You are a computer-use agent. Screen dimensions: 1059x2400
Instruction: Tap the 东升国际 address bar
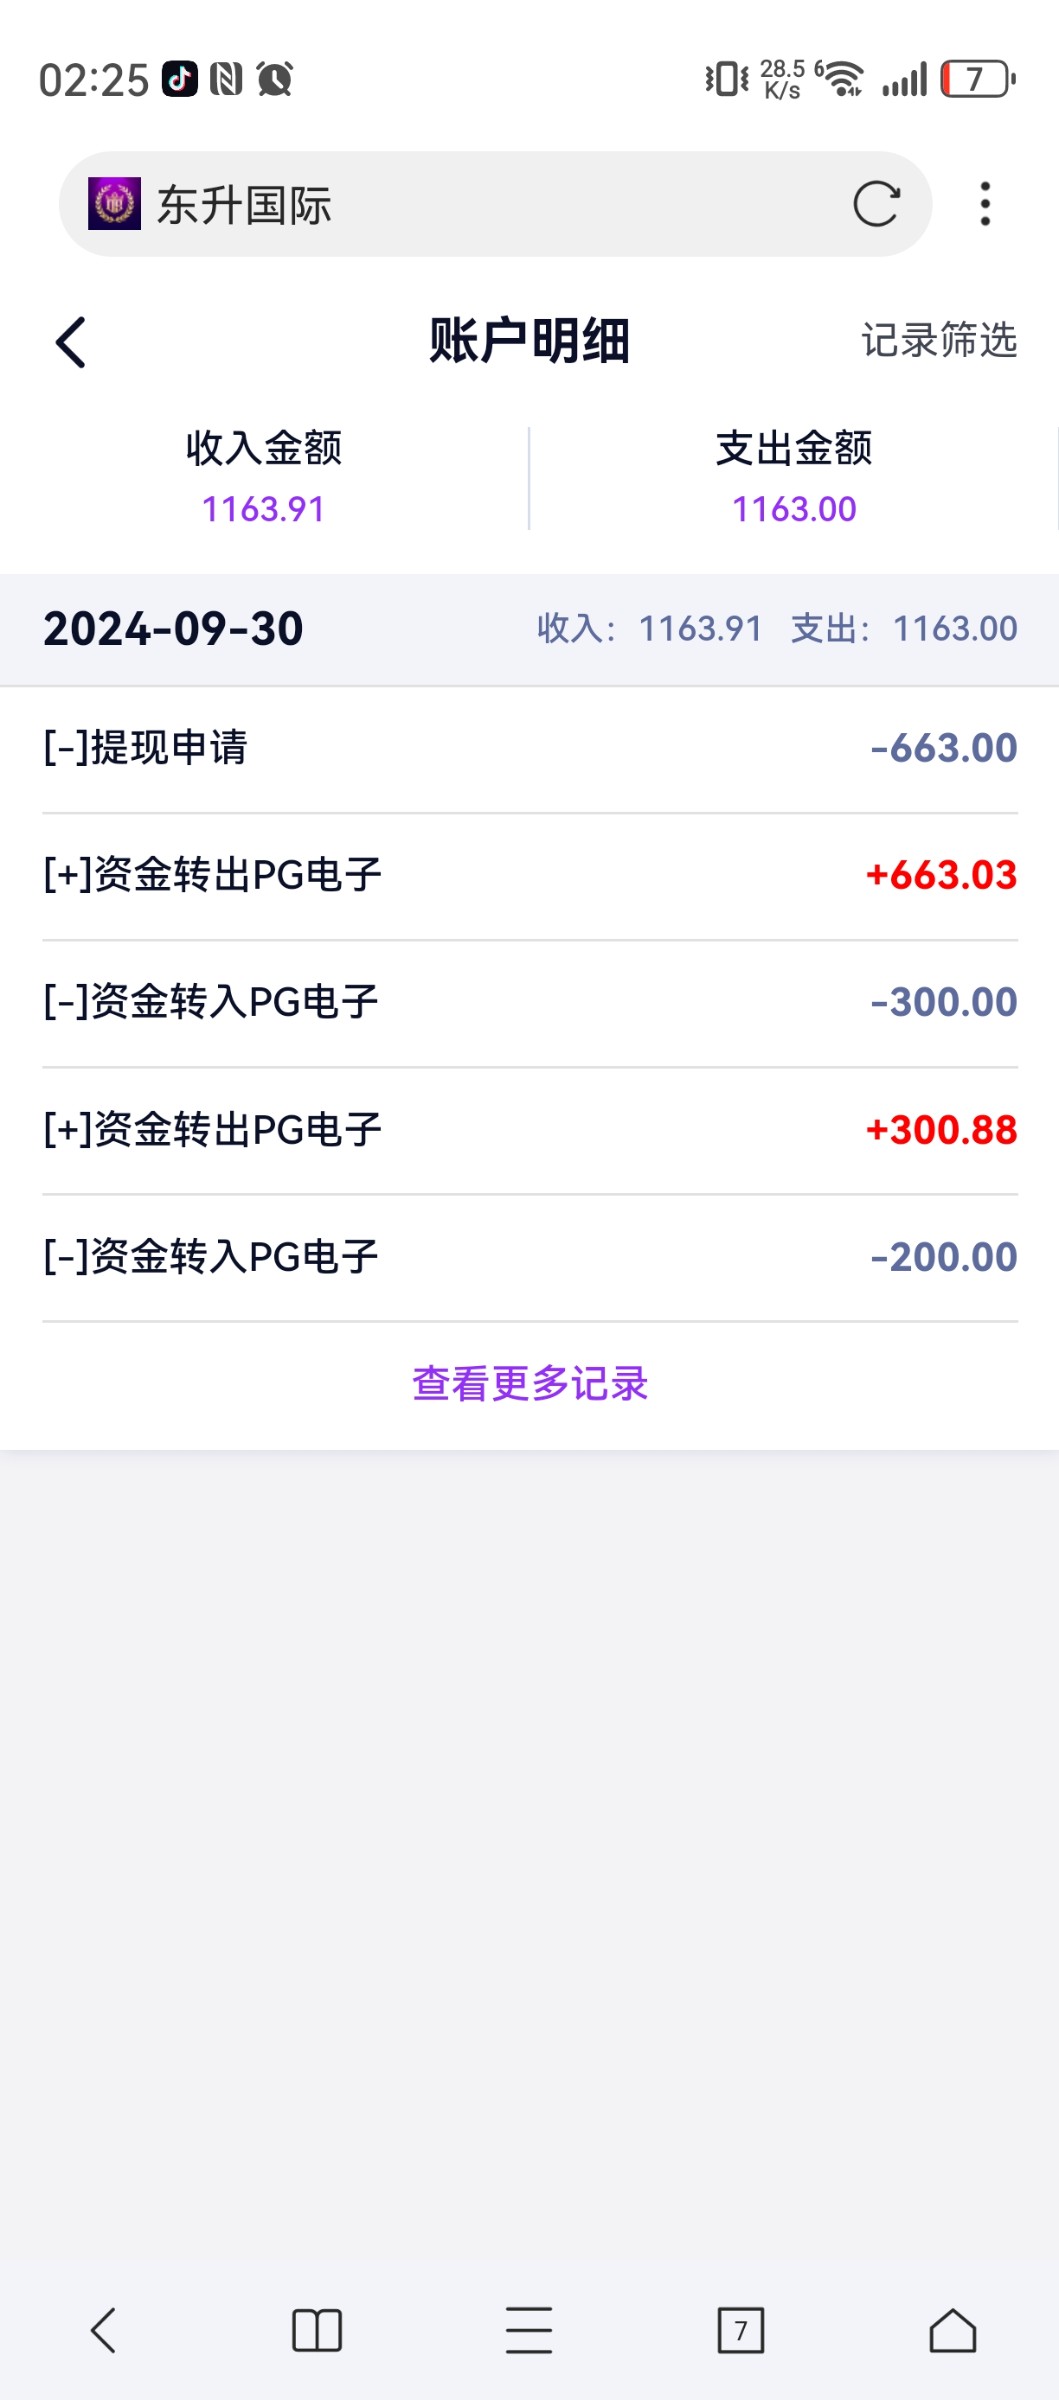(480, 204)
